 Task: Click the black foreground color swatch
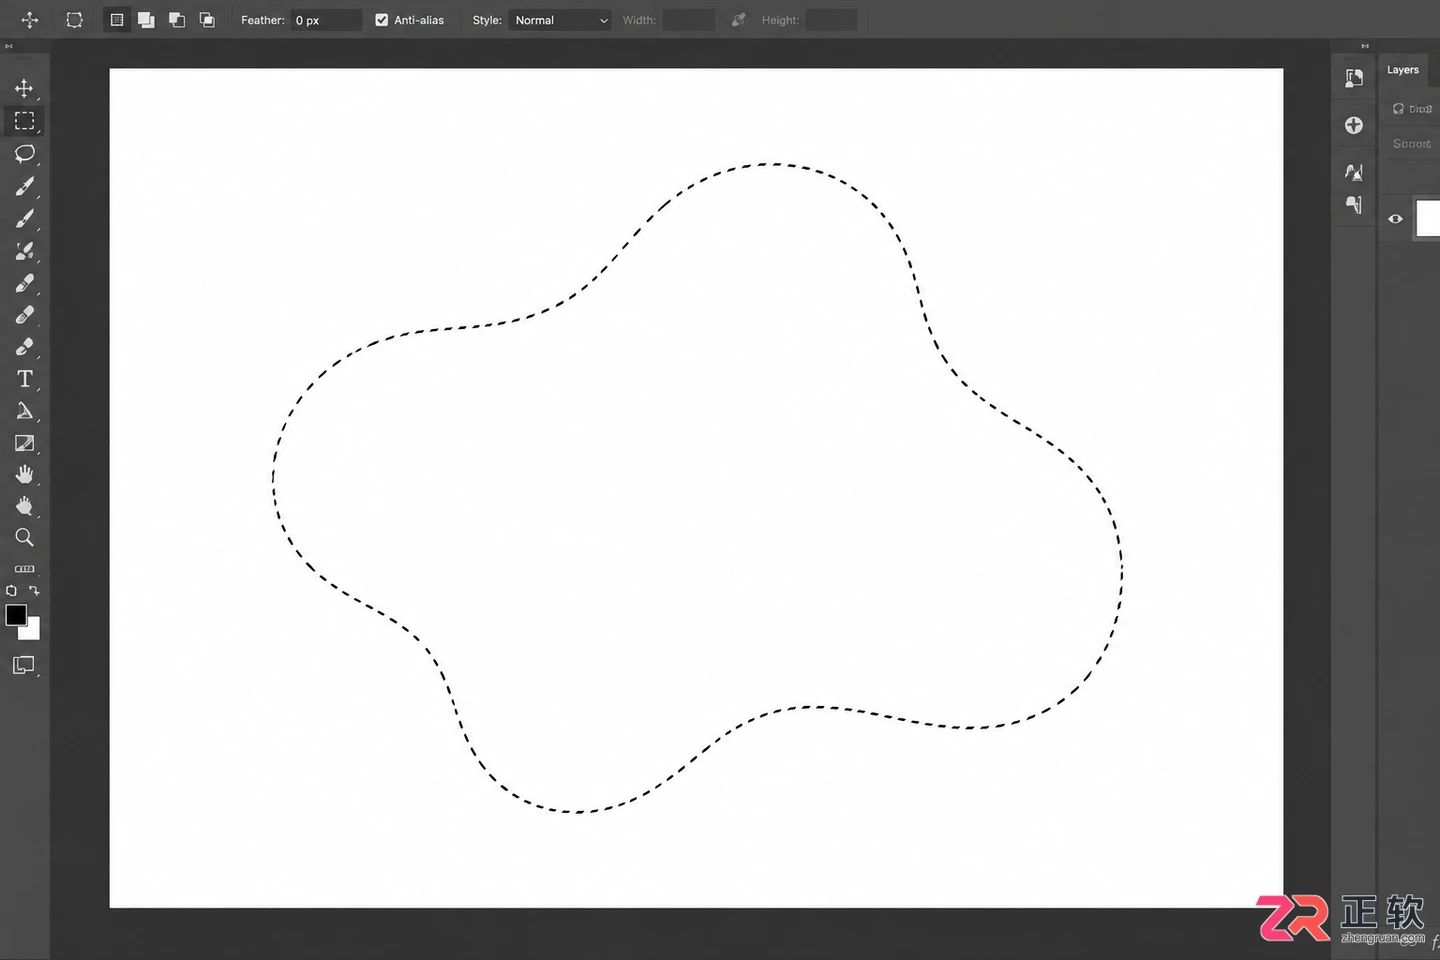coord(16,615)
